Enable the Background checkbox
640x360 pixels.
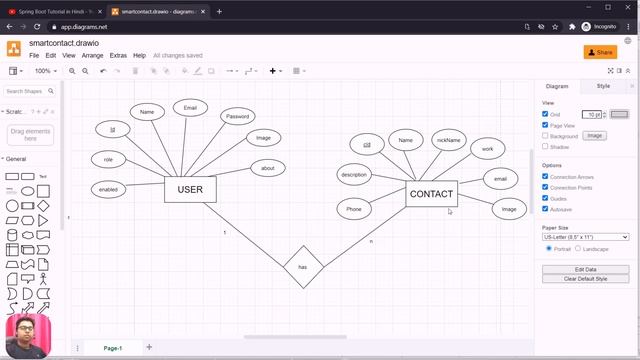click(x=545, y=136)
